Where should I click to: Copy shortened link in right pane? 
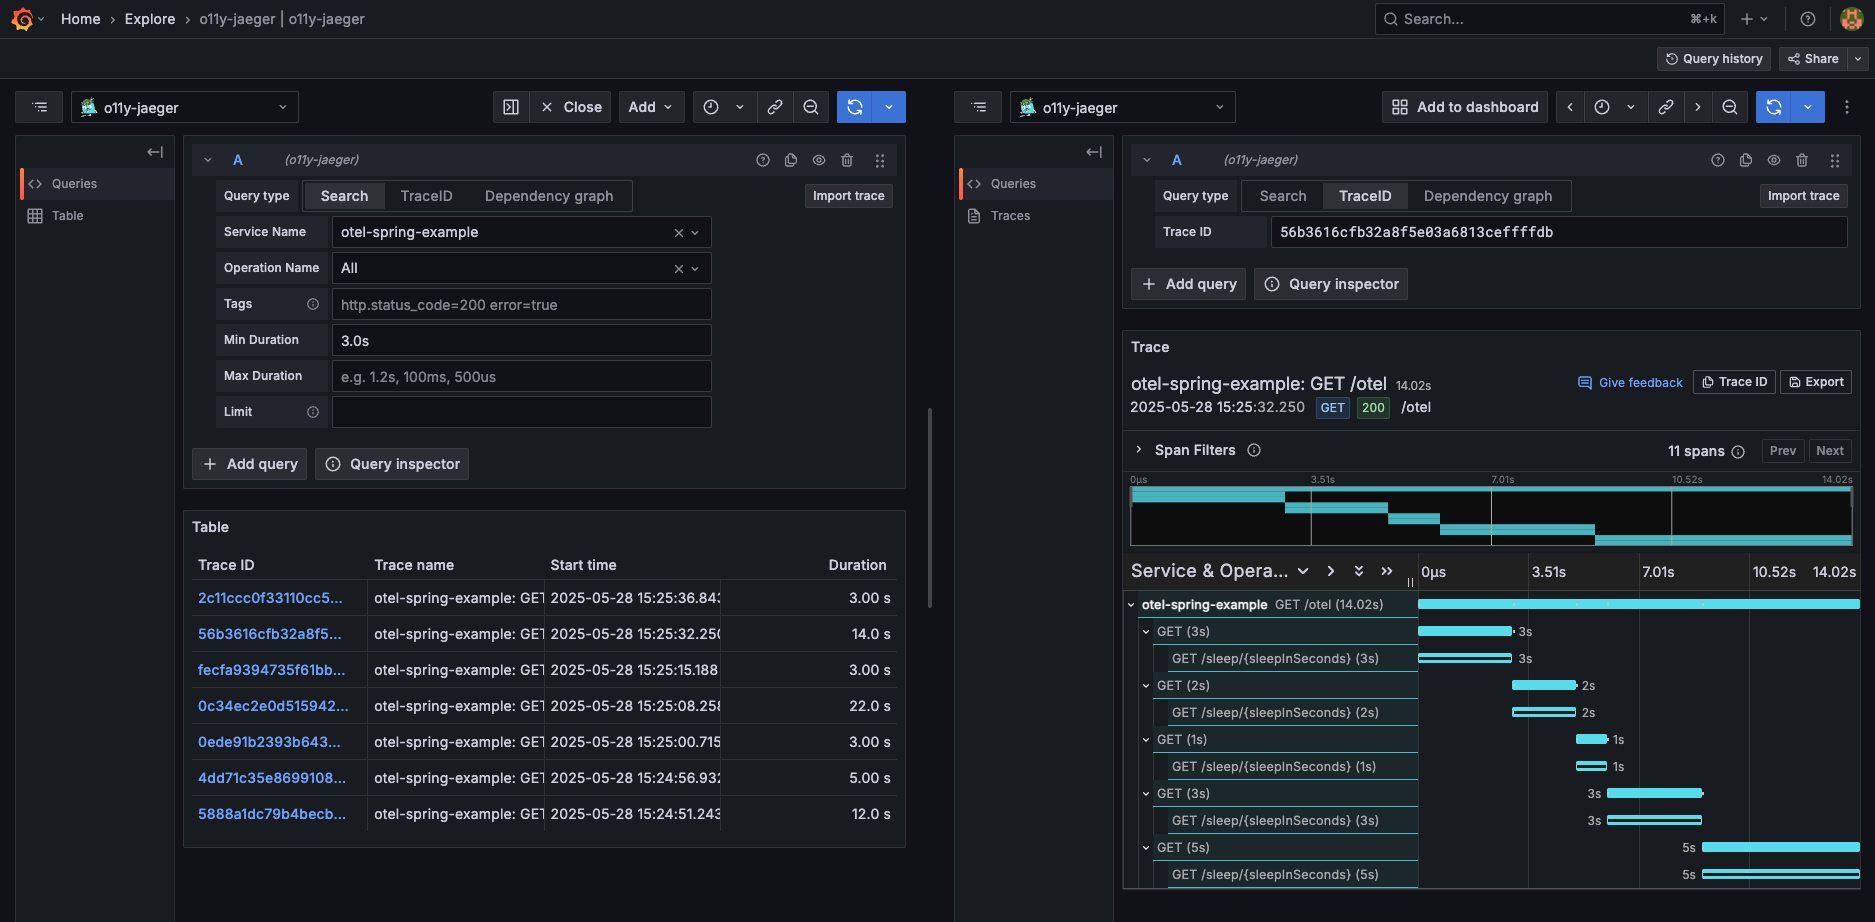pos(1666,107)
